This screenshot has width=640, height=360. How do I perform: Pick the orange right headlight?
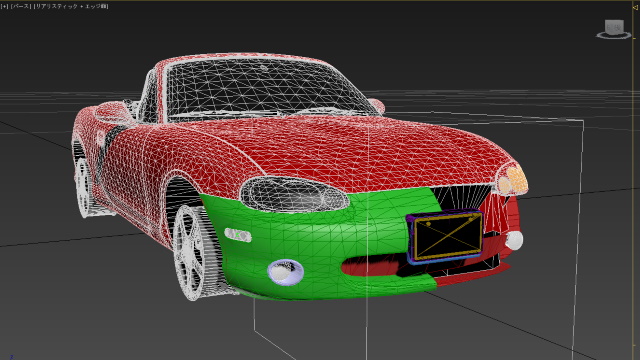(x=513, y=181)
